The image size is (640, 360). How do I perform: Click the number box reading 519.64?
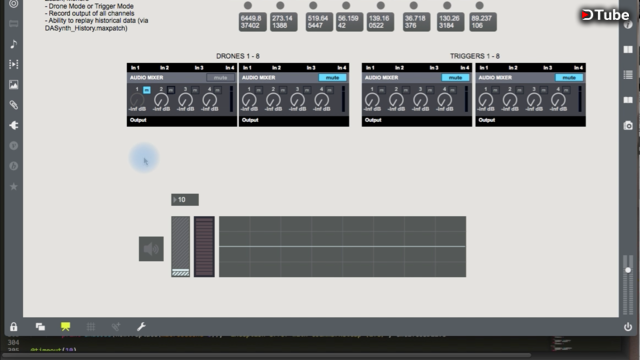pos(319,22)
